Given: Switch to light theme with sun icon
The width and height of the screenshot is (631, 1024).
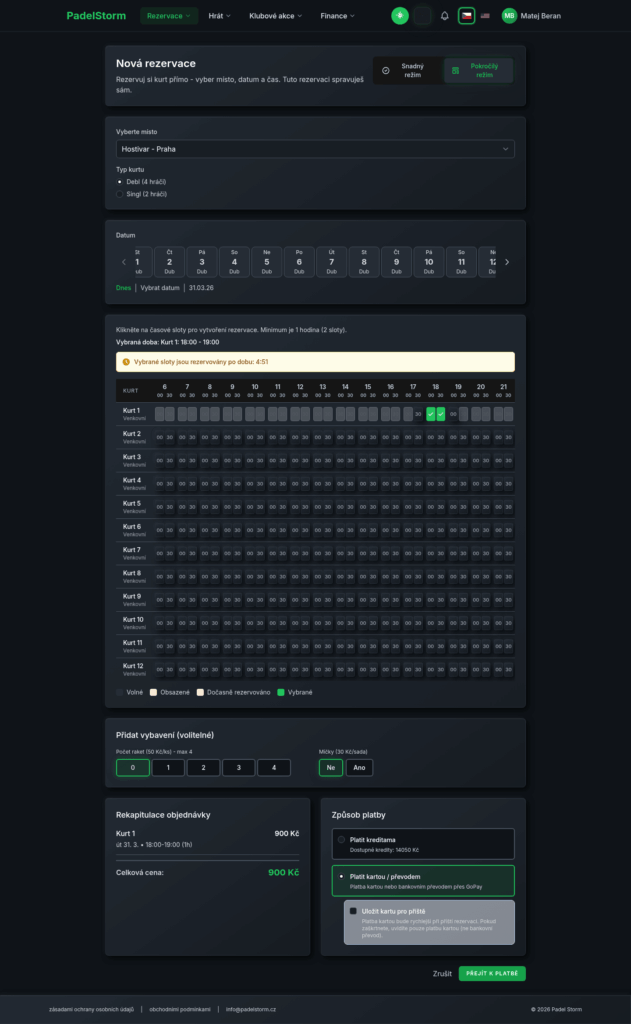Looking at the screenshot, I should pyautogui.click(x=400, y=16).
